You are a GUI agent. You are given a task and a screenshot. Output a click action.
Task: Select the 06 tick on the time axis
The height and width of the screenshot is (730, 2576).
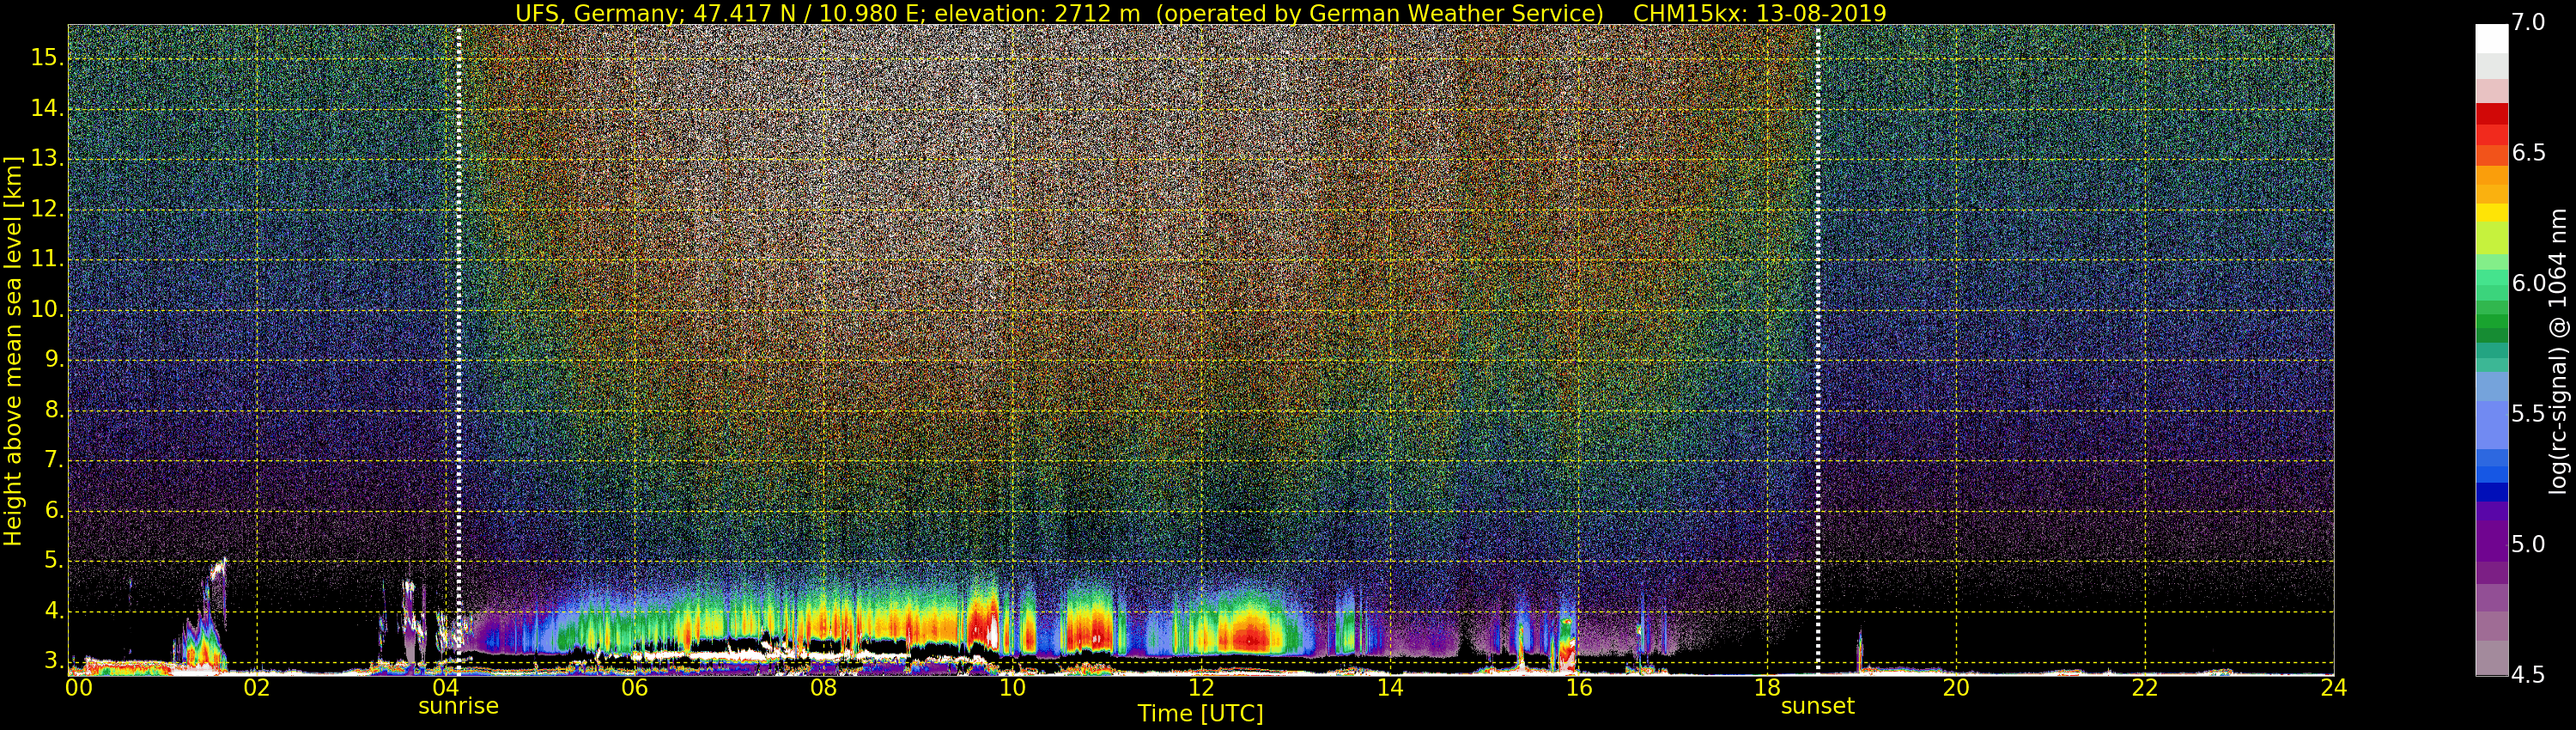click(635, 688)
